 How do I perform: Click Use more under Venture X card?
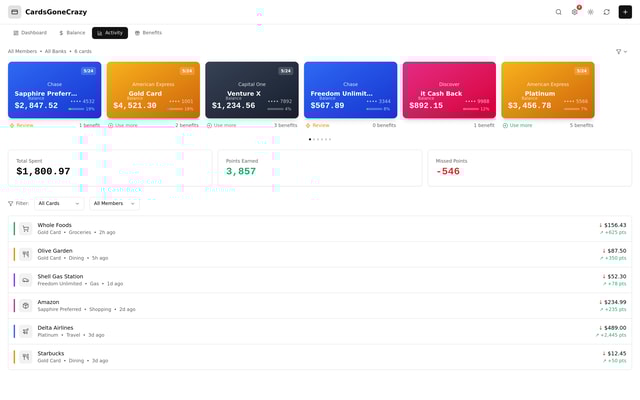pos(222,125)
